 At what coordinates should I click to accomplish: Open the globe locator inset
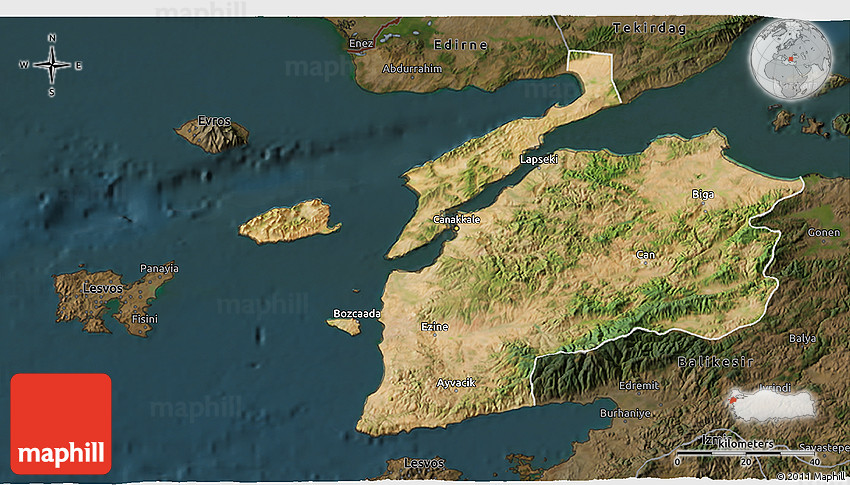793,59
